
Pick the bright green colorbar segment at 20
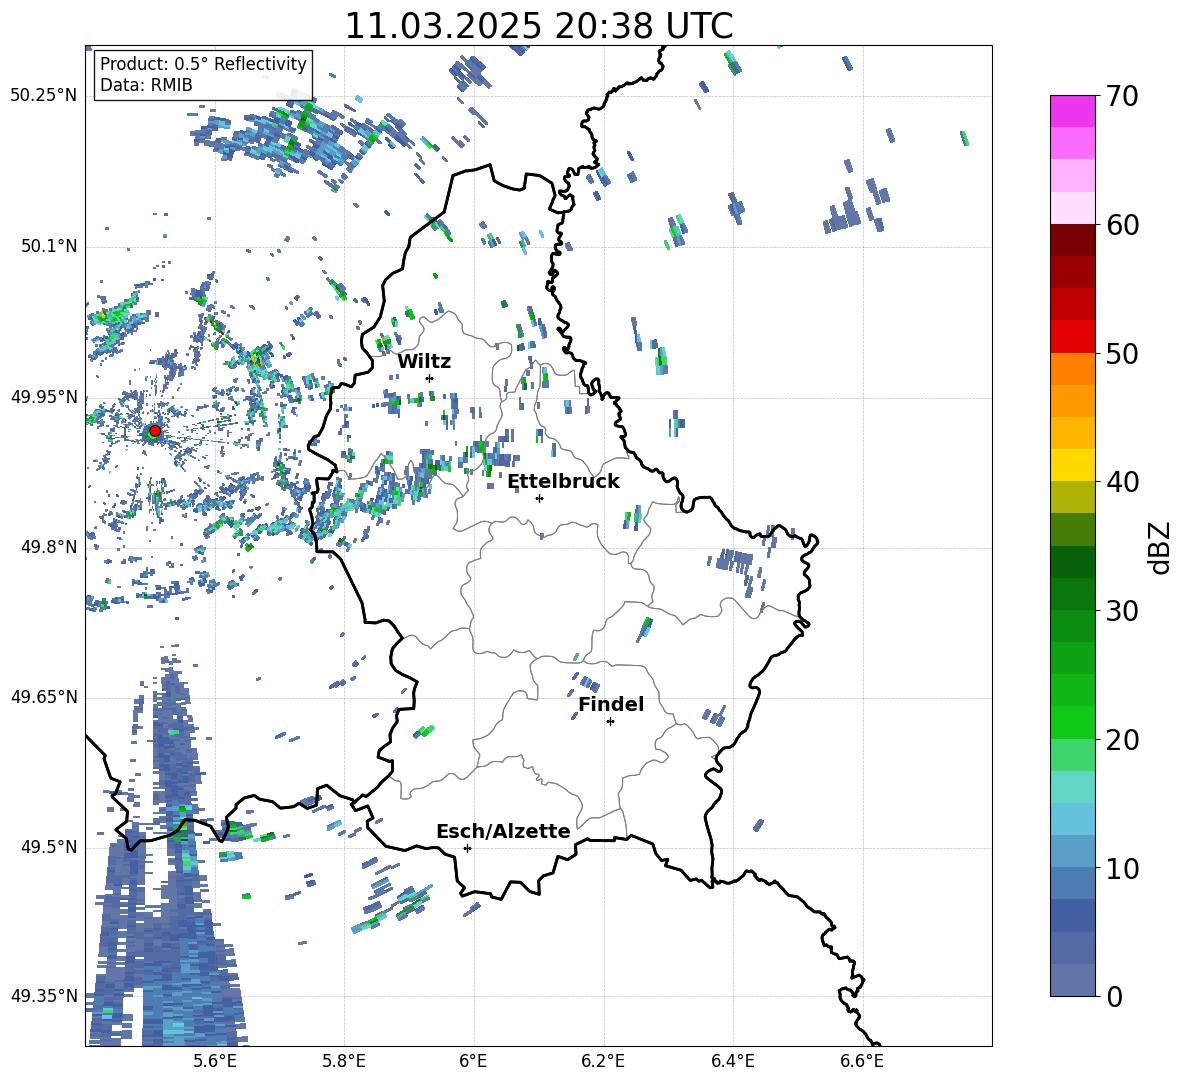[1072, 722]
